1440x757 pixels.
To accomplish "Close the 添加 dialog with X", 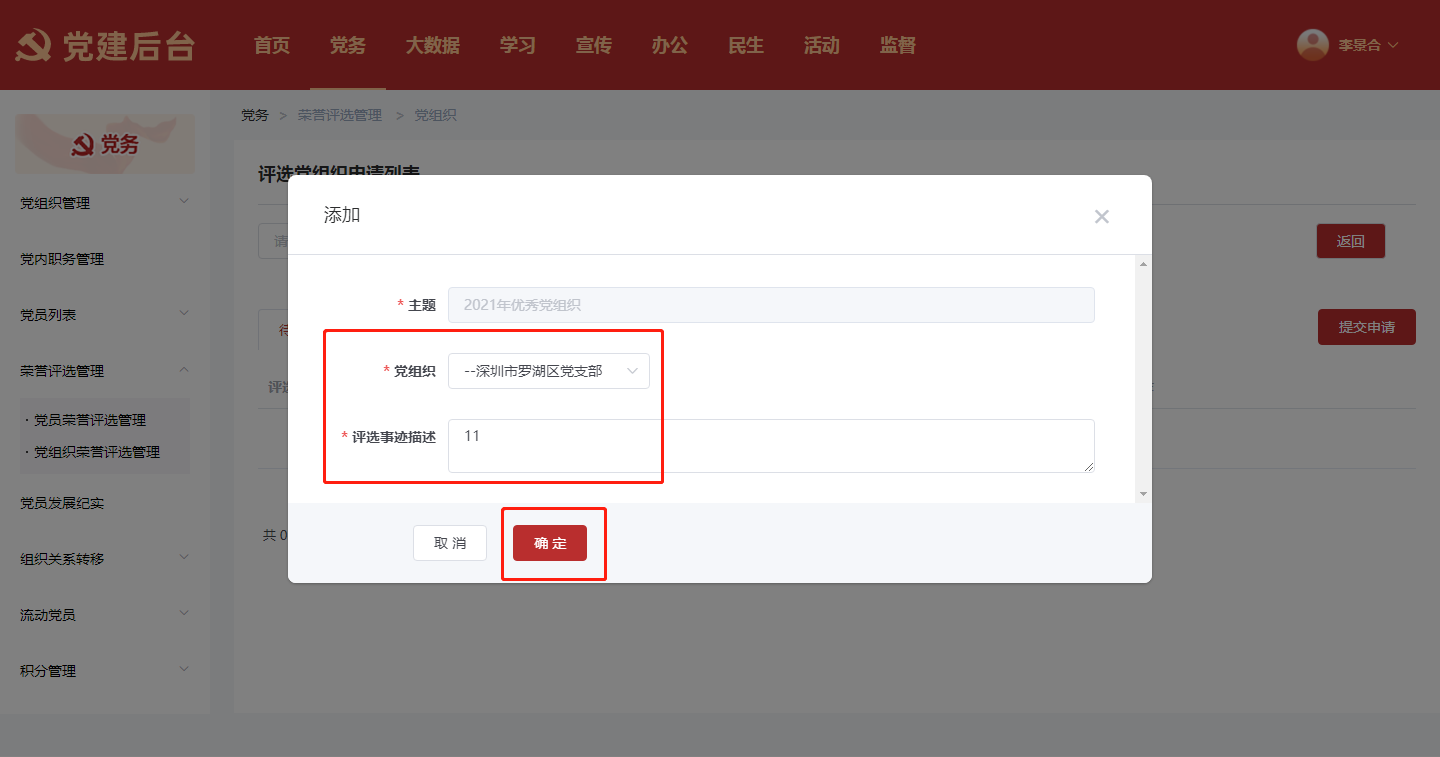I will coord(1101,216).
